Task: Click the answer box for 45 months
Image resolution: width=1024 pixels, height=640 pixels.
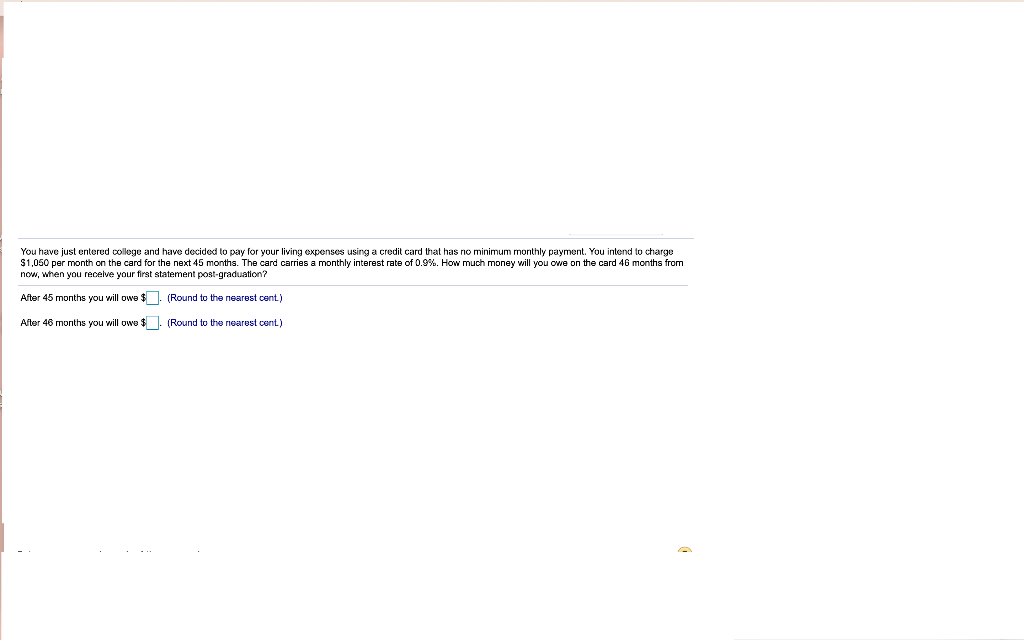Action: pyautogui.click(x=152, y=298)
